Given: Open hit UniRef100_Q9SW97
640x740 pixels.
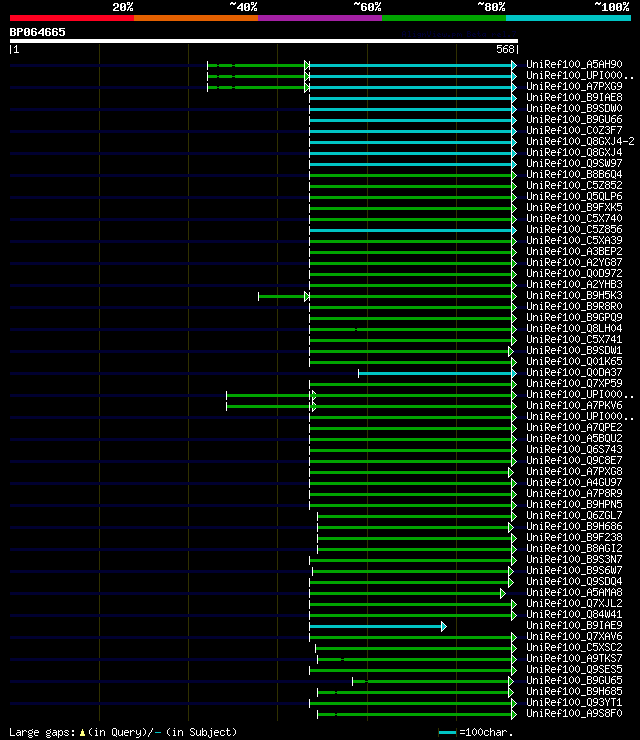Looking at the screenshot, I should click(574, 163).
